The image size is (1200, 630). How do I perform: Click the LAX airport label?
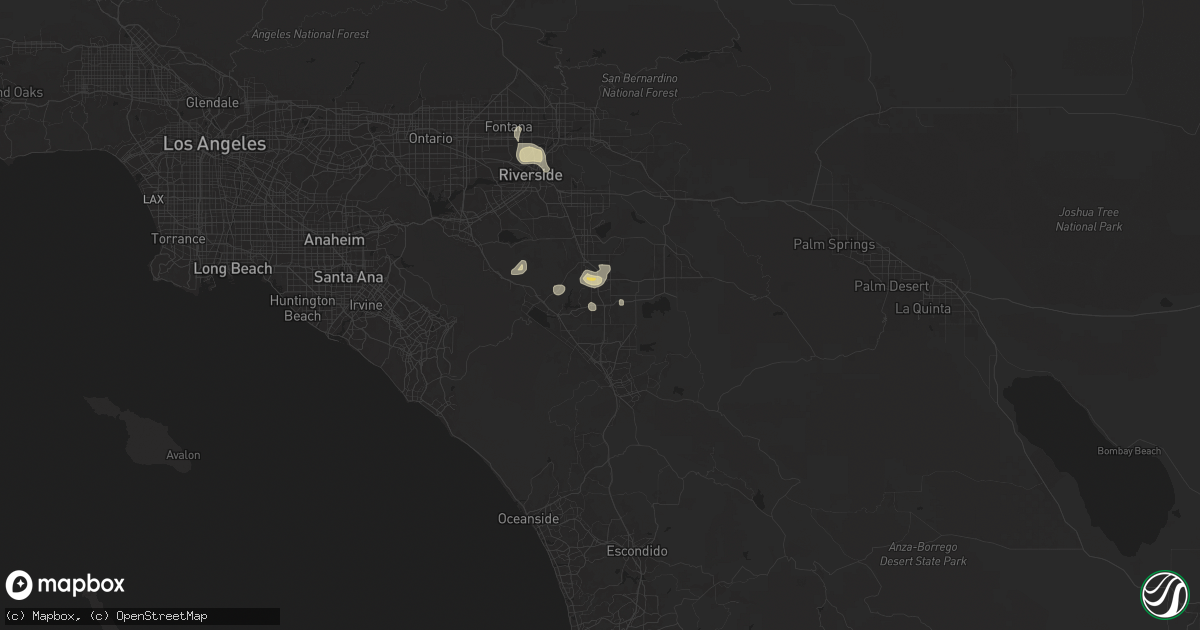coord(153,200)
